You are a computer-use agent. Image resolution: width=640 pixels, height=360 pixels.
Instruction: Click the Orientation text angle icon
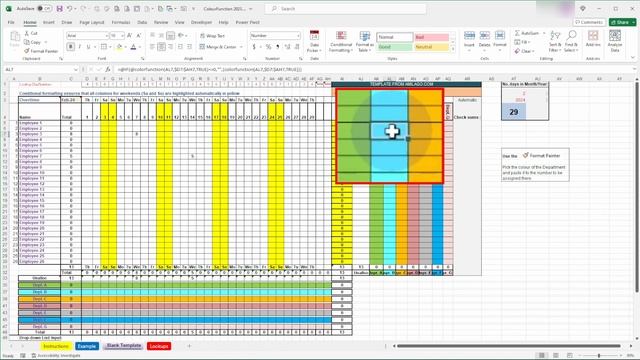coord(181,36)
